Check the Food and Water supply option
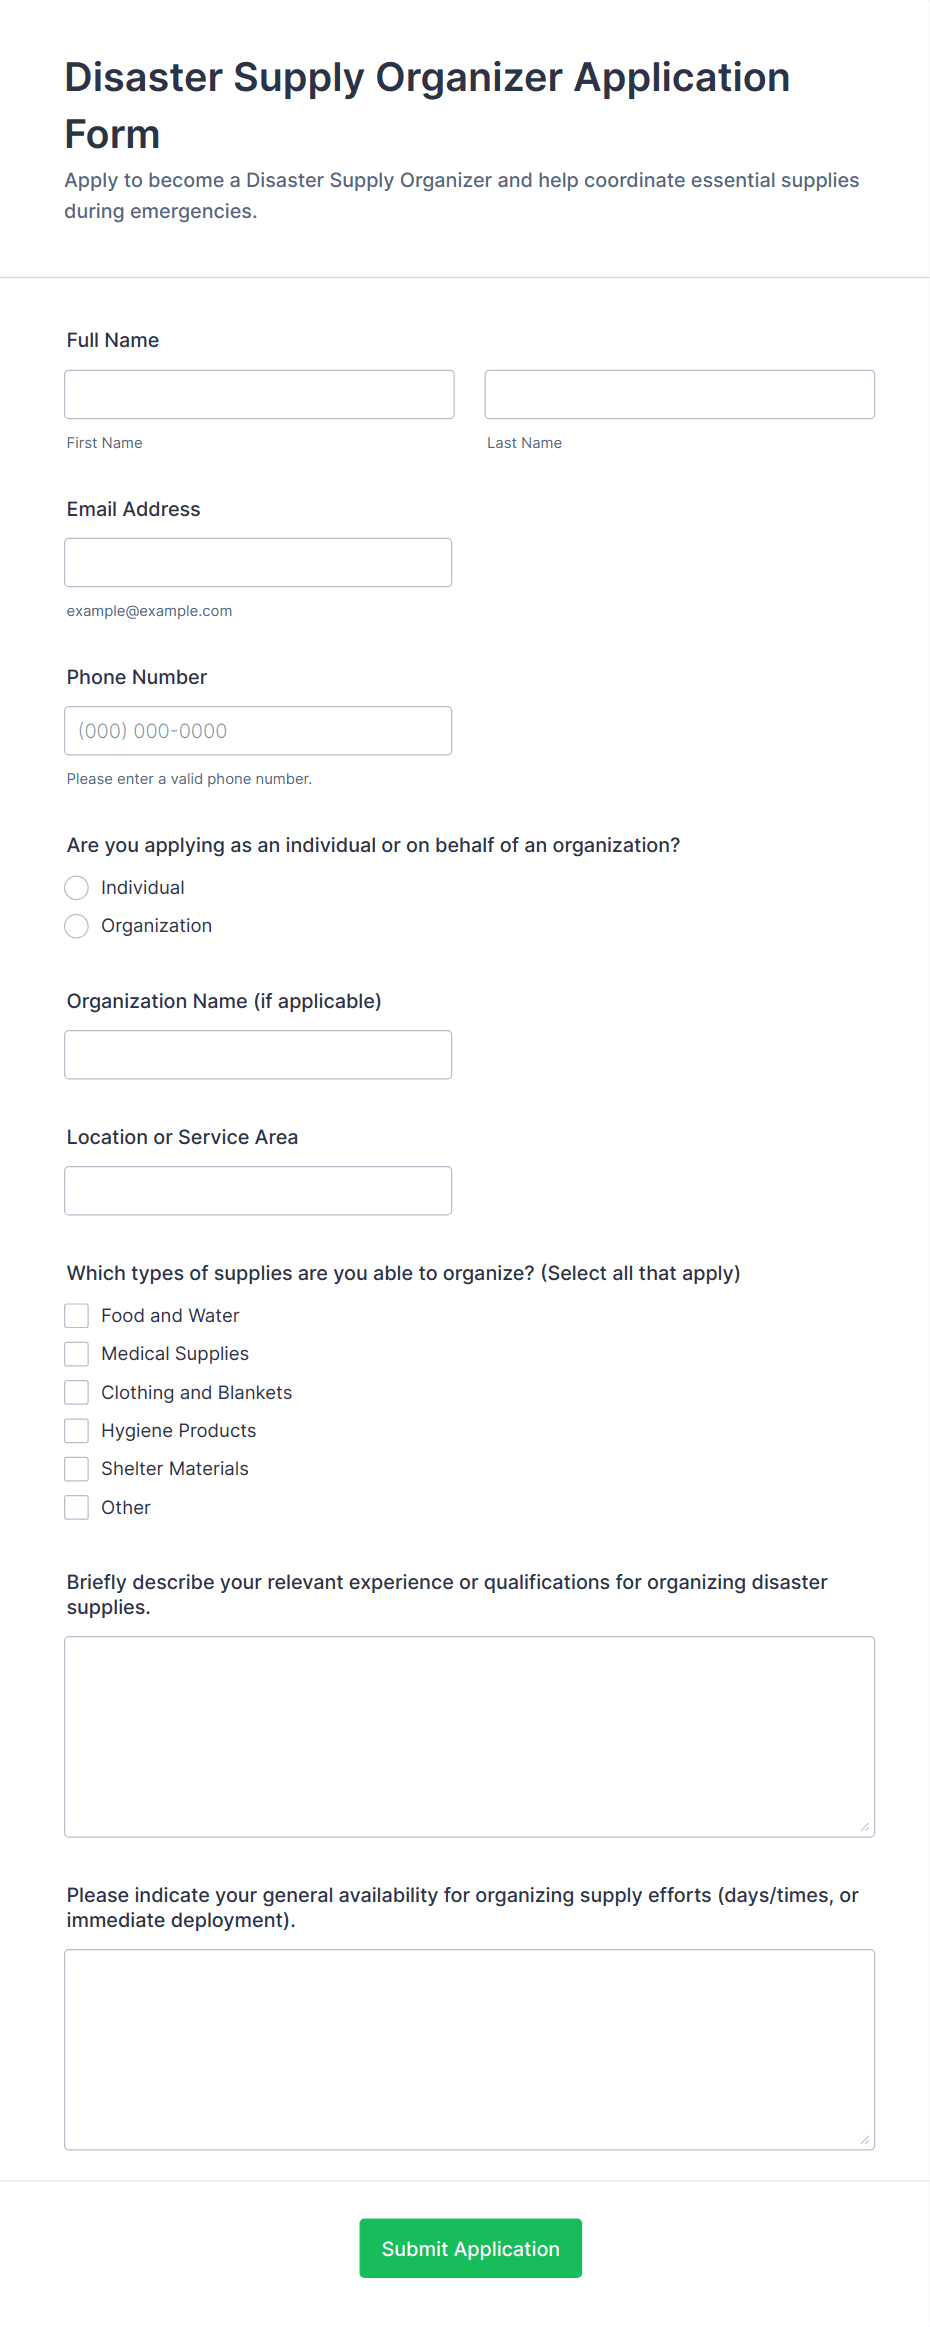This screenshot has height=2327, width=930. click(76, 1315)
